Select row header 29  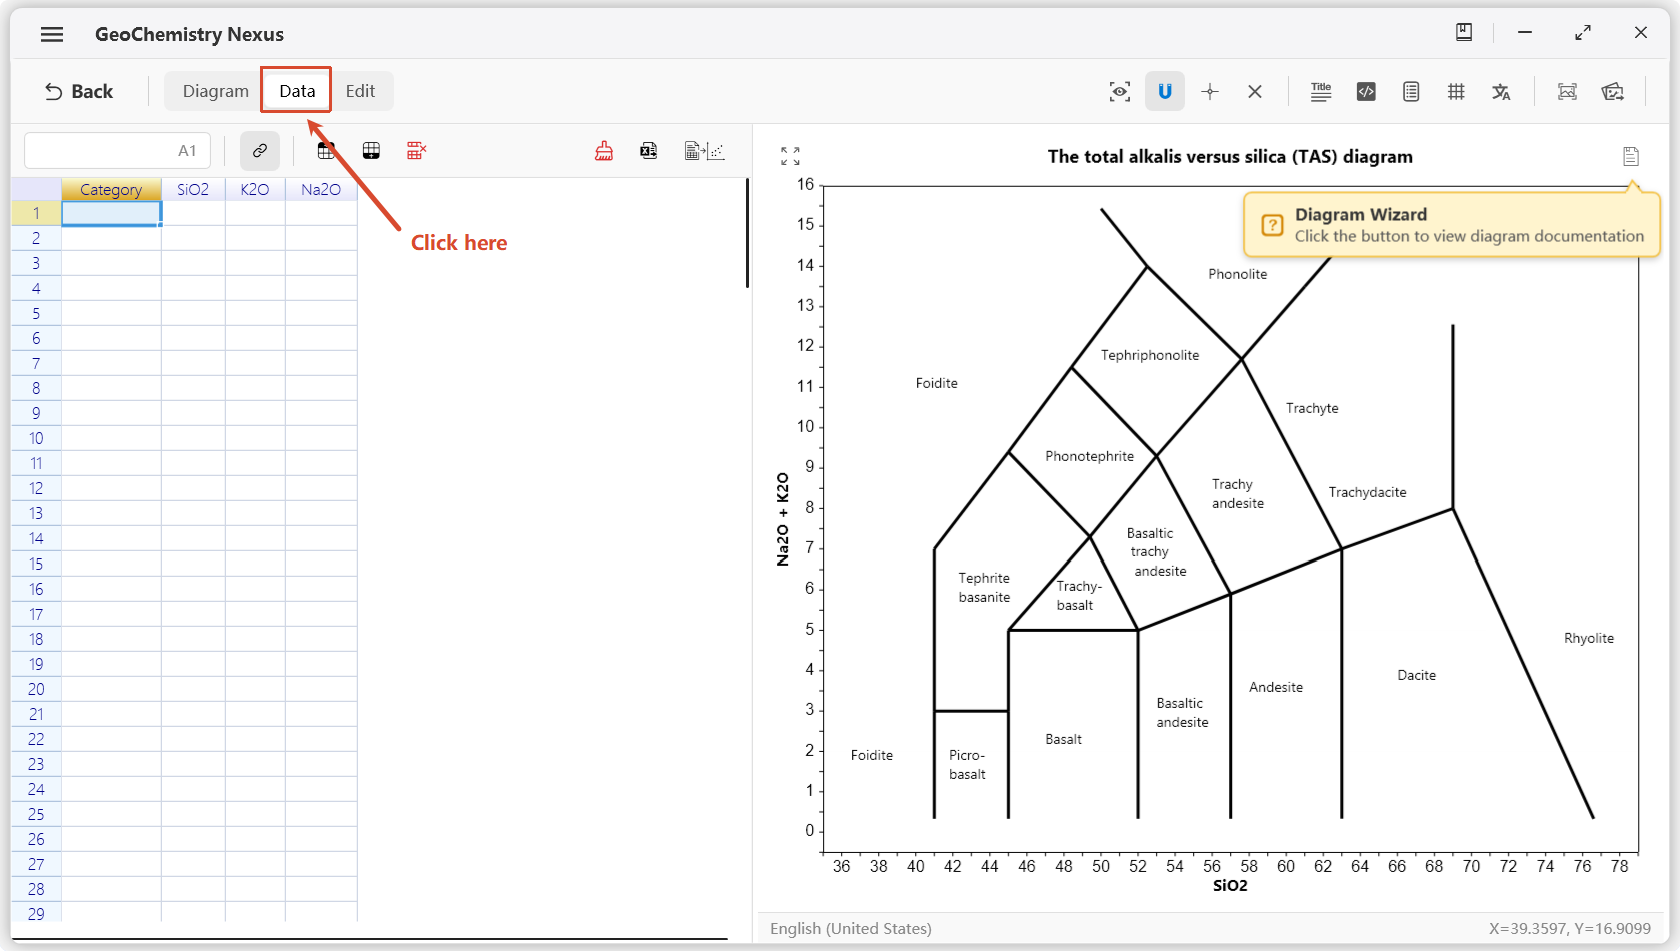click(36, 912)
